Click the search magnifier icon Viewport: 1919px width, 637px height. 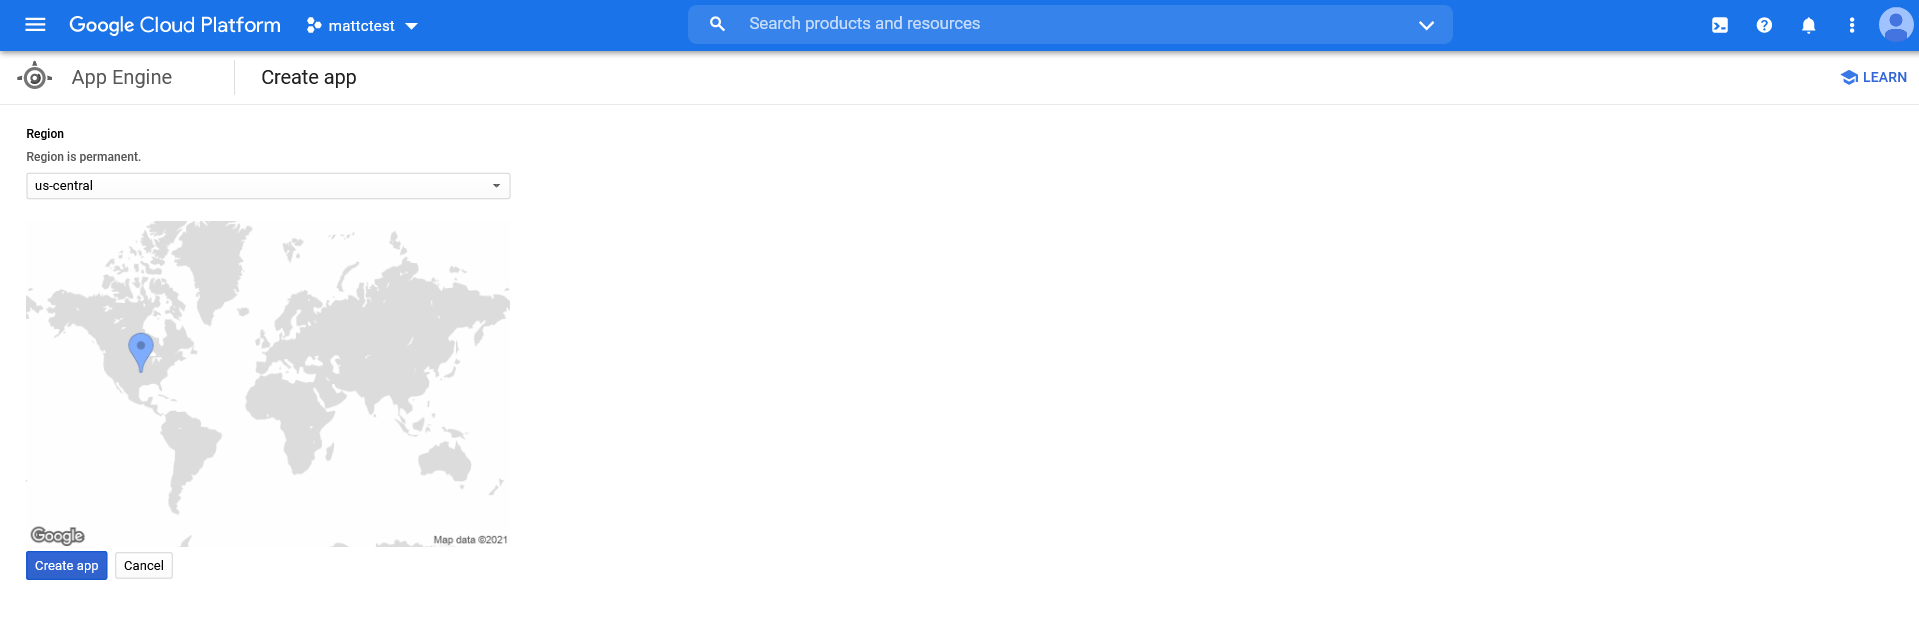pyautogui.click(x=717, y=24)
